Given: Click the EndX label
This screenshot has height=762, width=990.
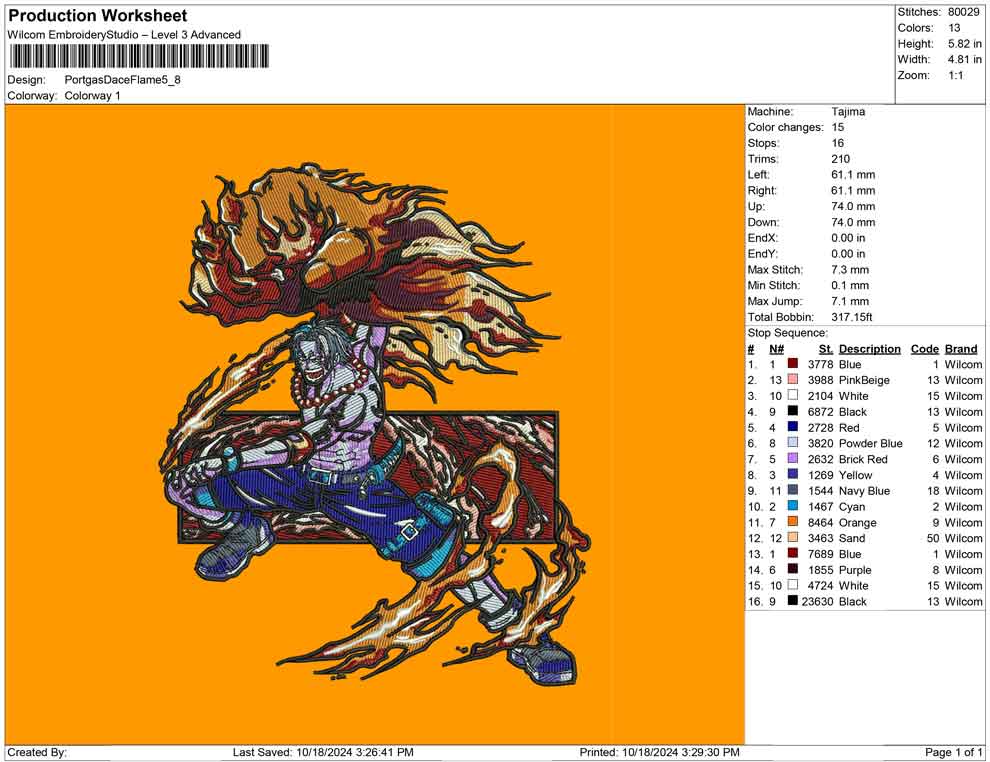Looking at the screenshot, I should [x=763, y=238].
